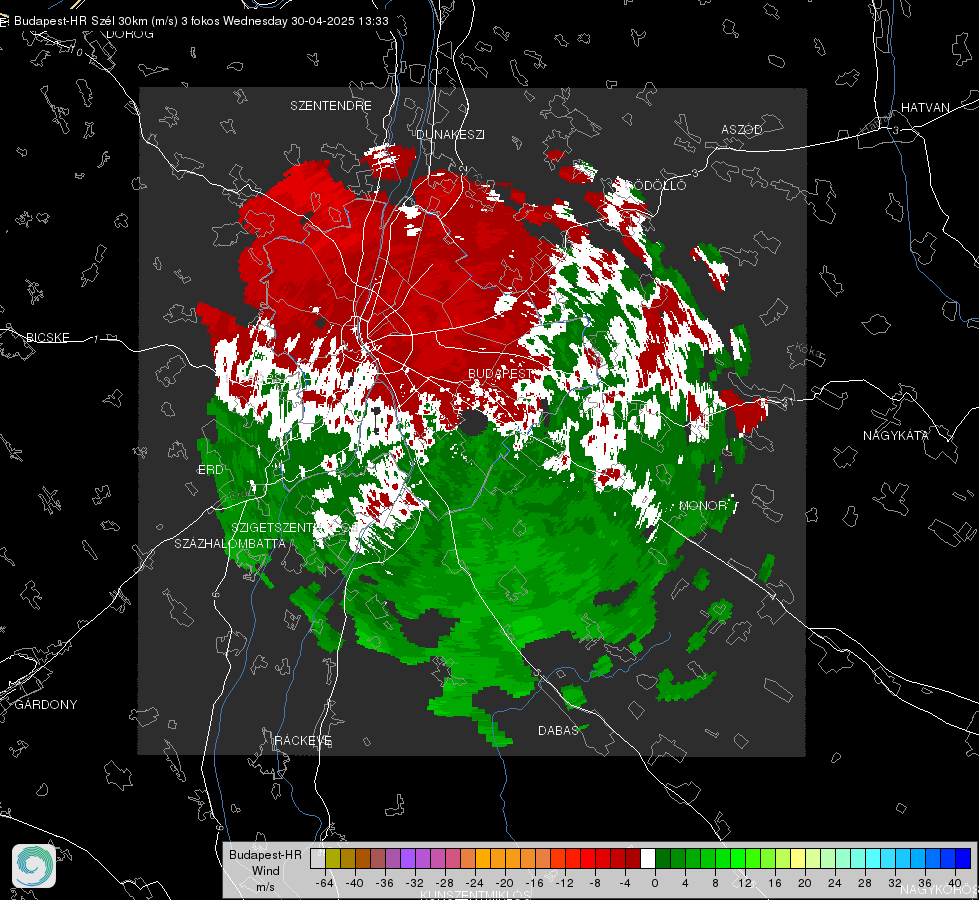Click the BICSKE city label
This screenshot has width=979, height=900.
(x=48, y=337)
